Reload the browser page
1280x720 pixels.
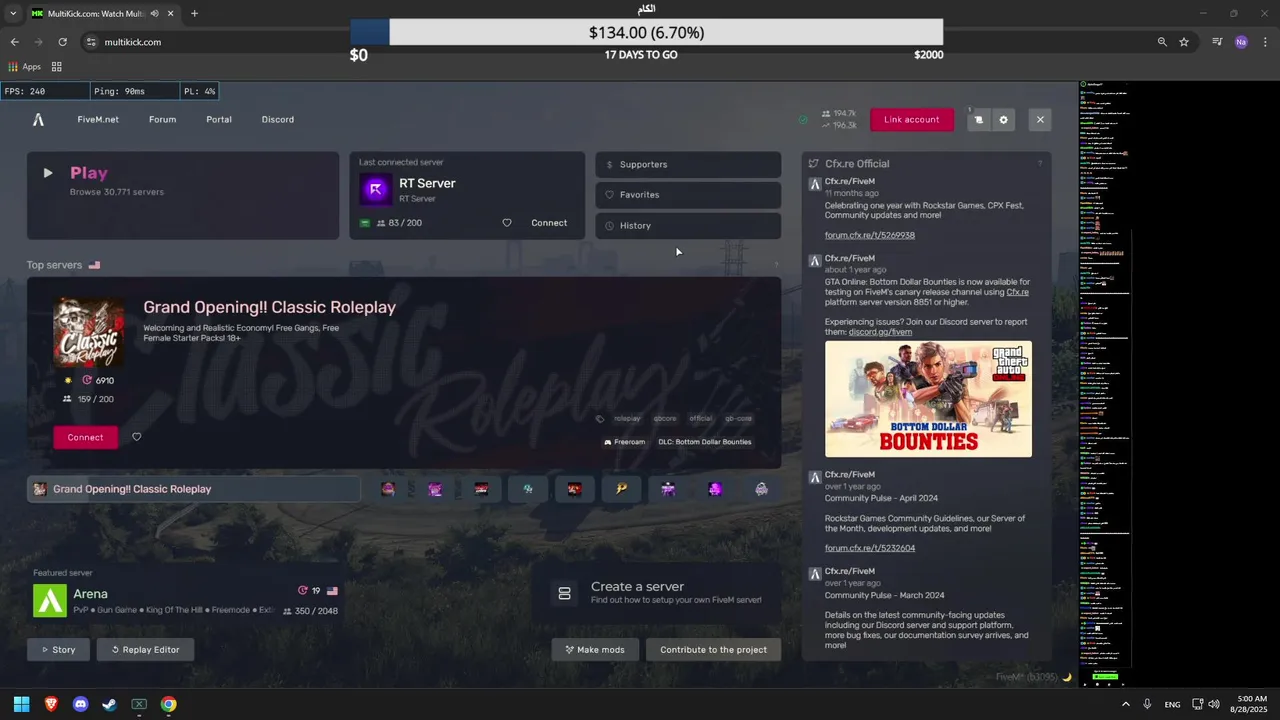(x=62, y=42)
